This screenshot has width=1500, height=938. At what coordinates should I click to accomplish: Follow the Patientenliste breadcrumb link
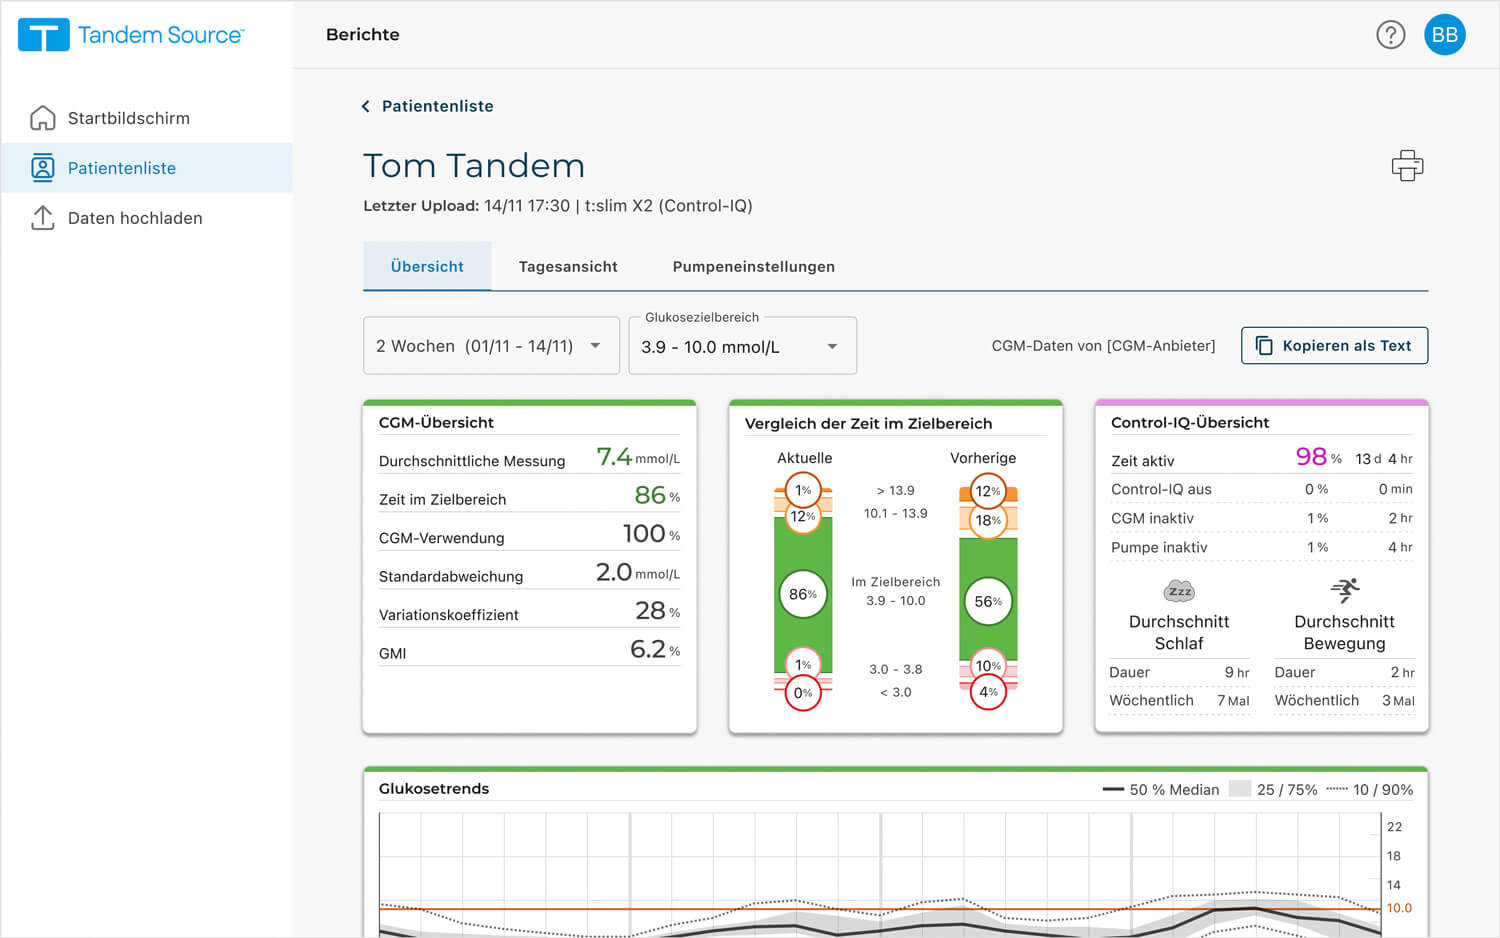[438, 106]
